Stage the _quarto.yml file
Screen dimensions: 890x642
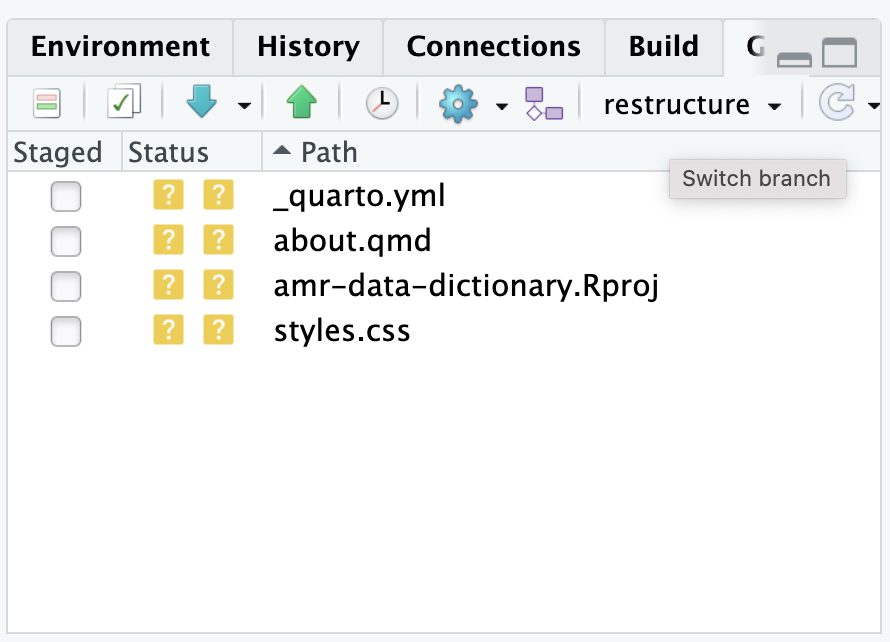point(66,196)
